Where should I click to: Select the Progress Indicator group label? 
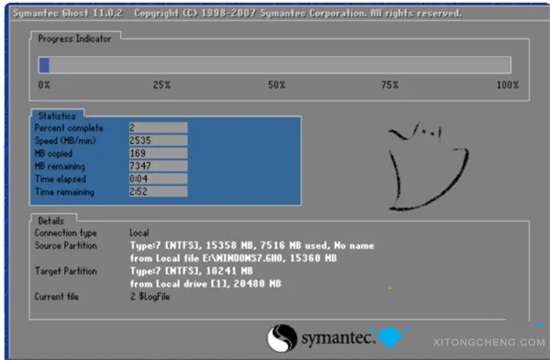click(x=74, y=39)
